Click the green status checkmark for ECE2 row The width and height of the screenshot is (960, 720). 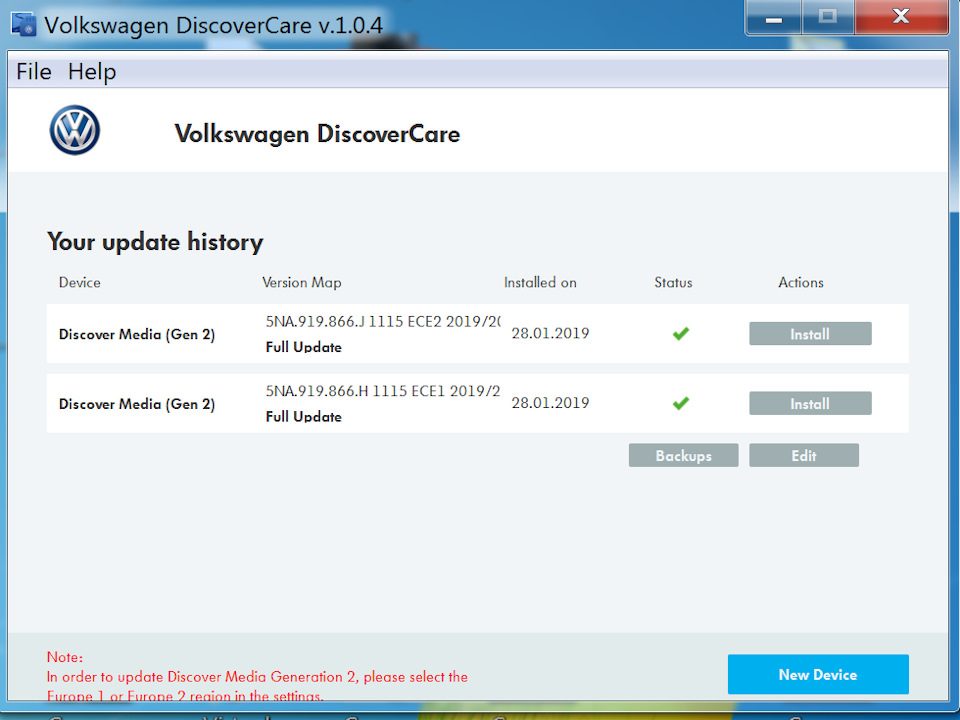(681, 334)
